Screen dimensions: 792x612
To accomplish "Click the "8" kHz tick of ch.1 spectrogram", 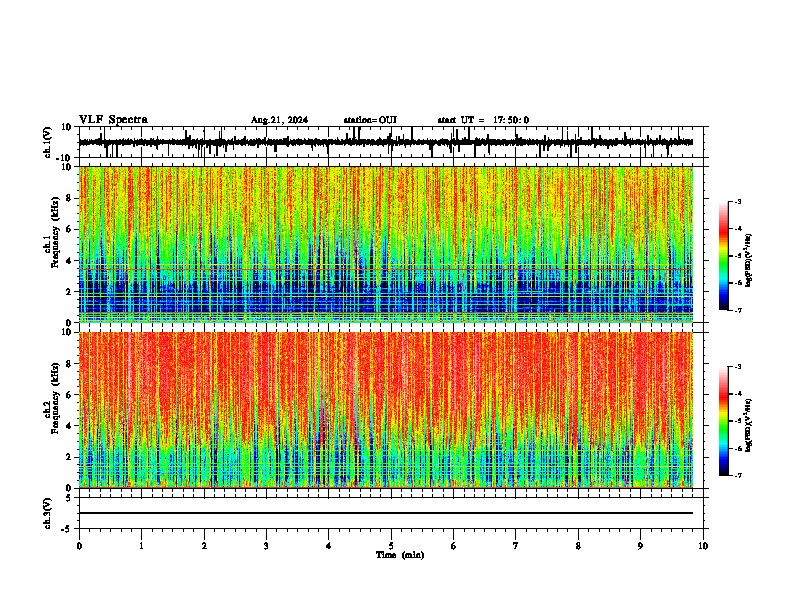I will click(70, 198).
